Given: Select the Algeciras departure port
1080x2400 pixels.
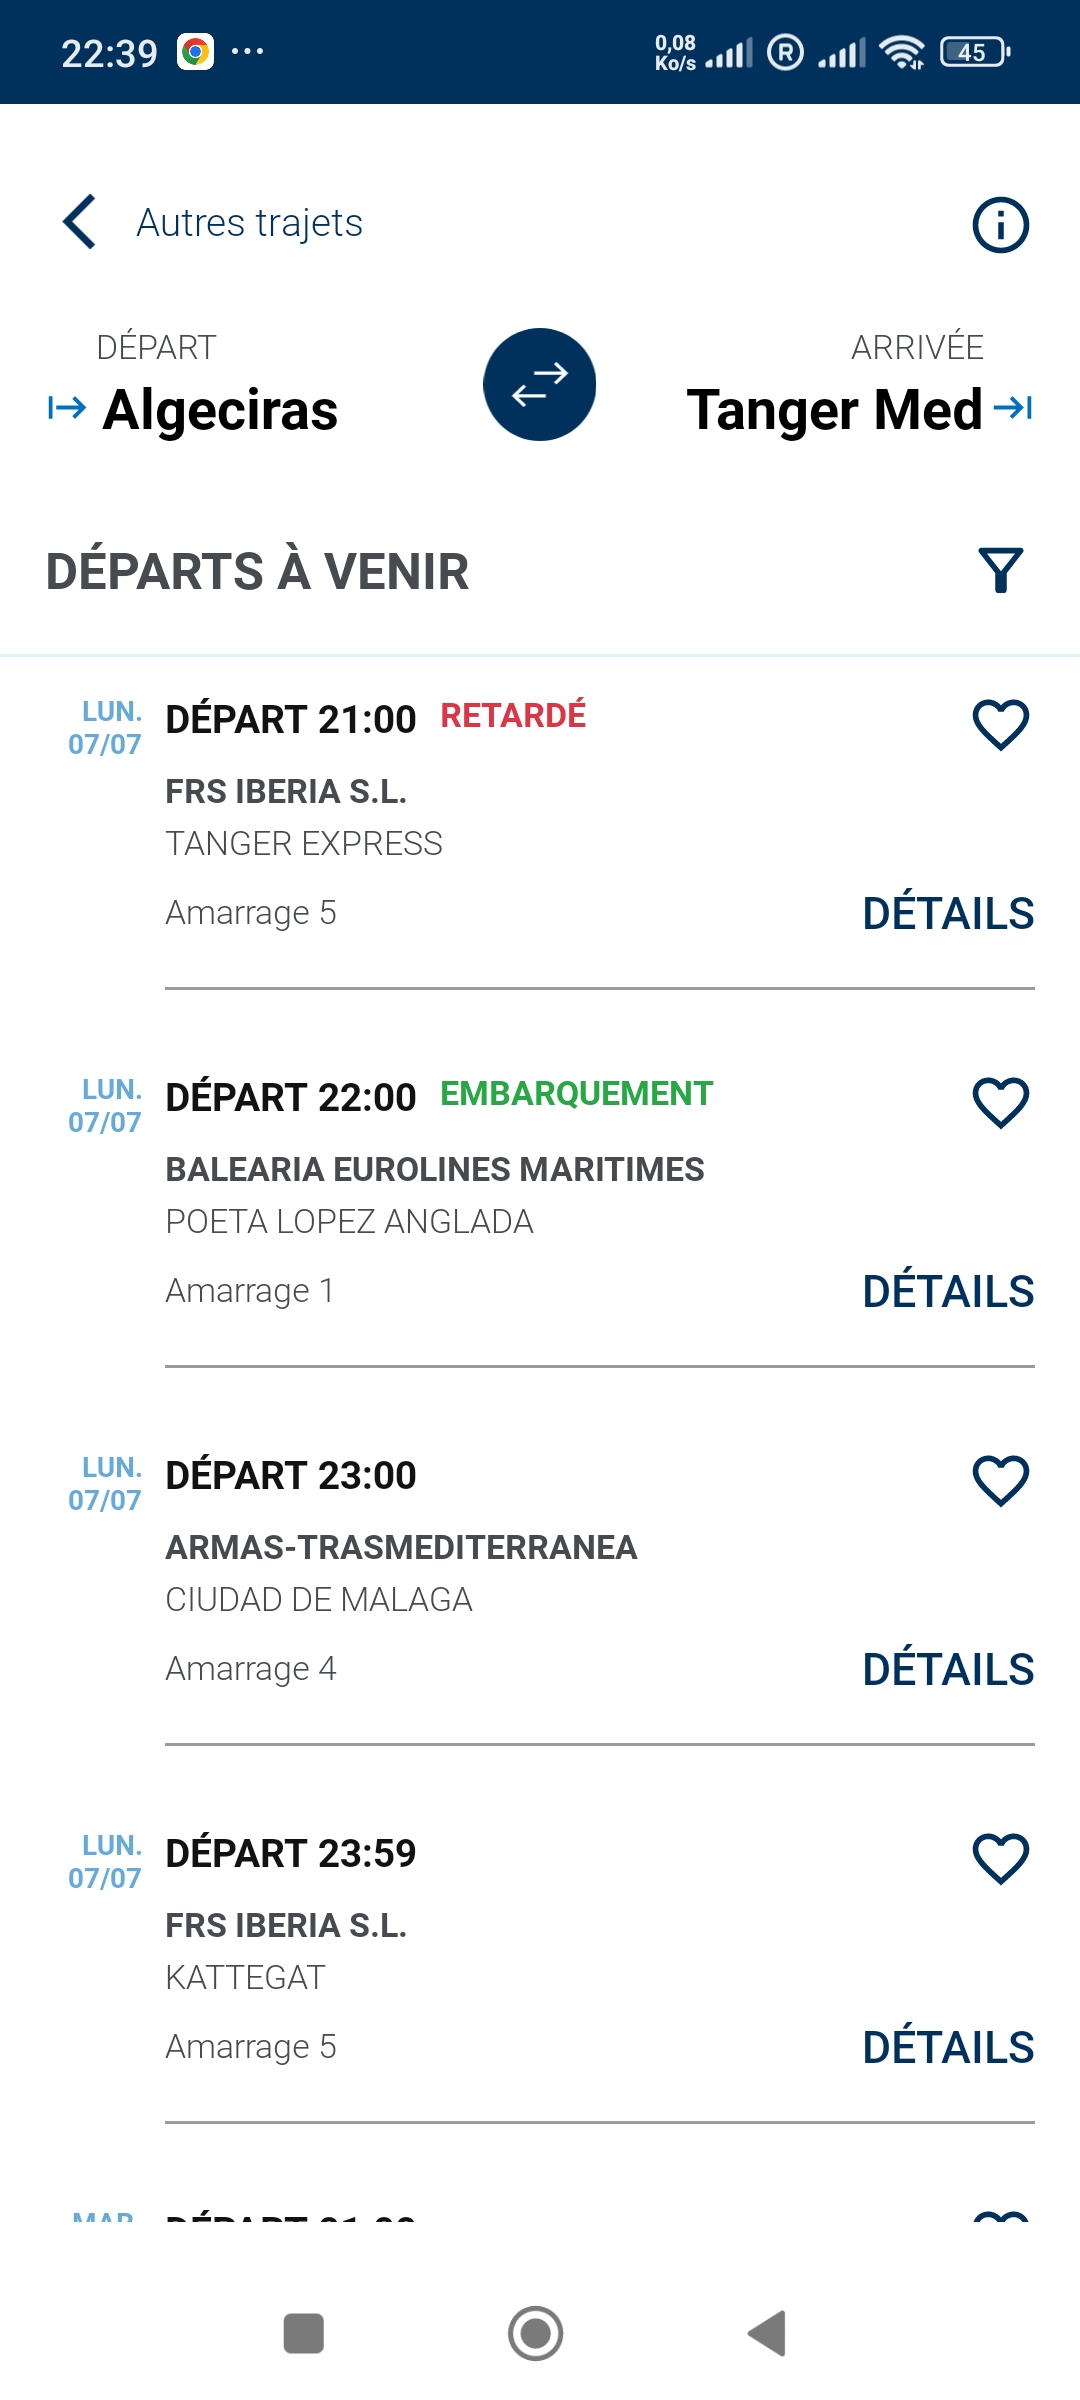Looking at the screenshot, I should (x=220, y=410).
